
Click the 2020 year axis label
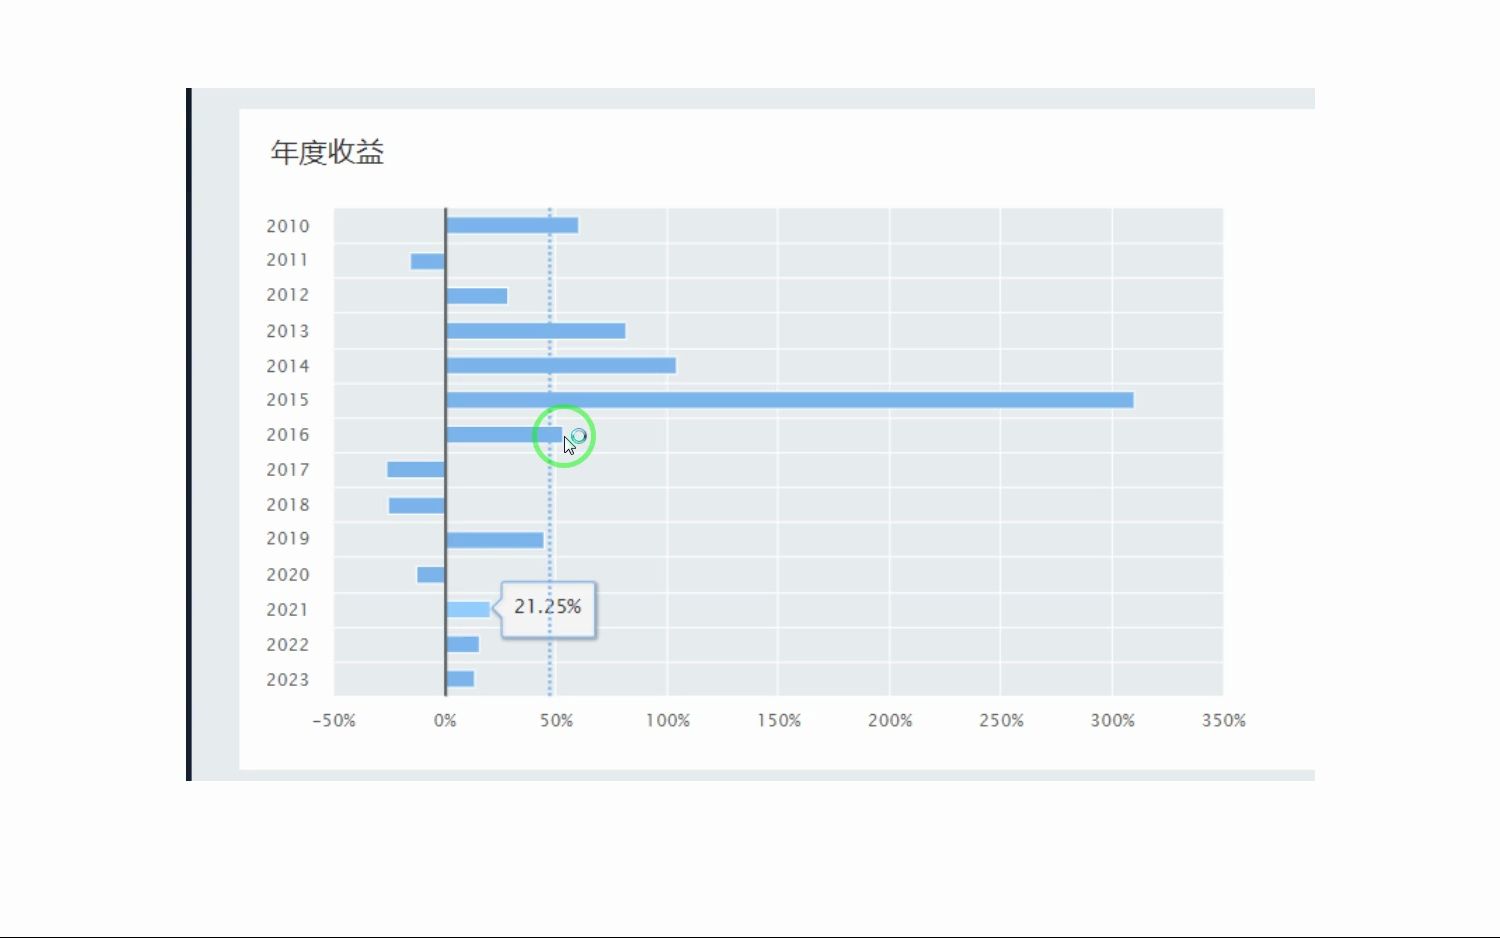pyautogui.click(x=288, y=575)
